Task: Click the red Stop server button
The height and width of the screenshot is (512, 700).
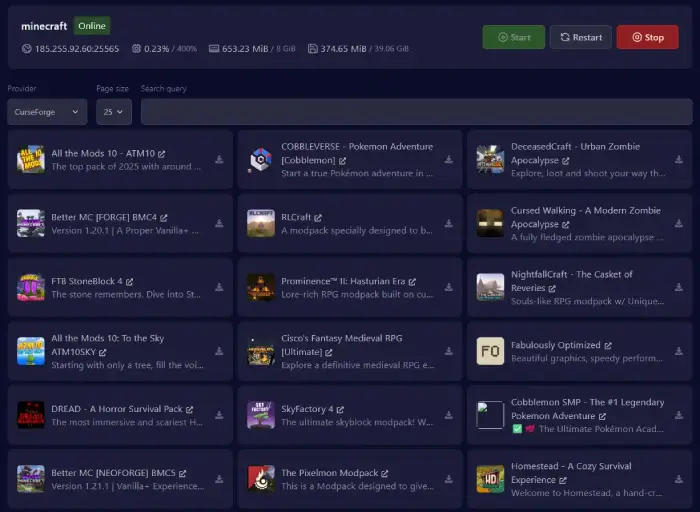Action: point(648,37)
